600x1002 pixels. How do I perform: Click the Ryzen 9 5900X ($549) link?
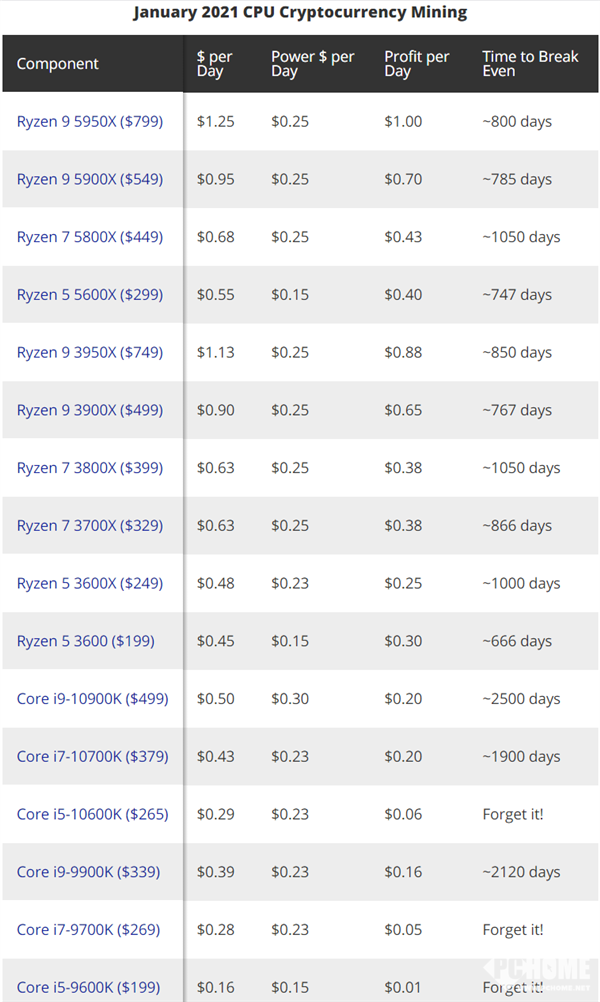pyautogui.click(x=89, y=180)
